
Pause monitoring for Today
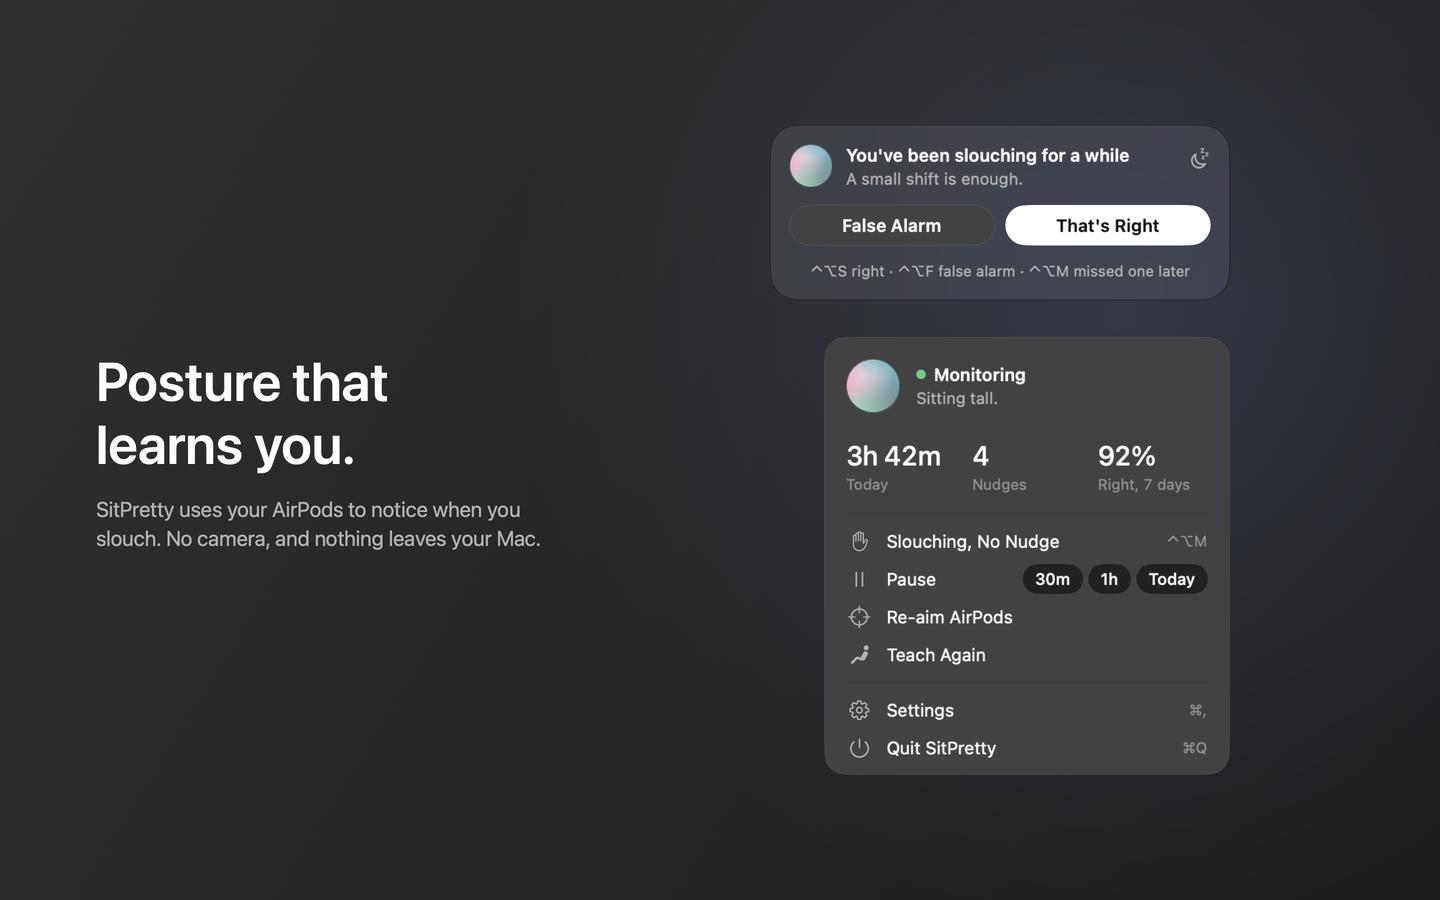pyautogui.click(x=1172, y=579)
